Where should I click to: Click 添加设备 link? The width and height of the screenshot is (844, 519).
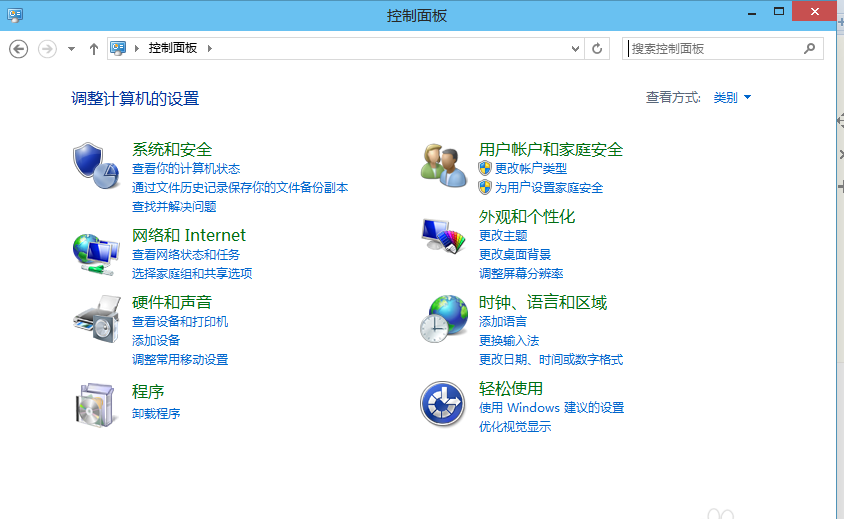[x=156, y=341]
